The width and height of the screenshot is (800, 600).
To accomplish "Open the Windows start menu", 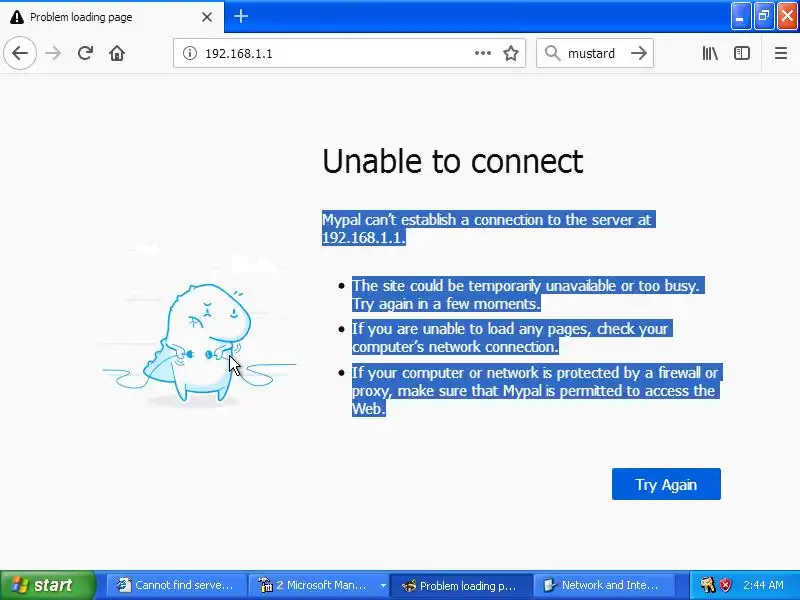I will pos(48,585).
